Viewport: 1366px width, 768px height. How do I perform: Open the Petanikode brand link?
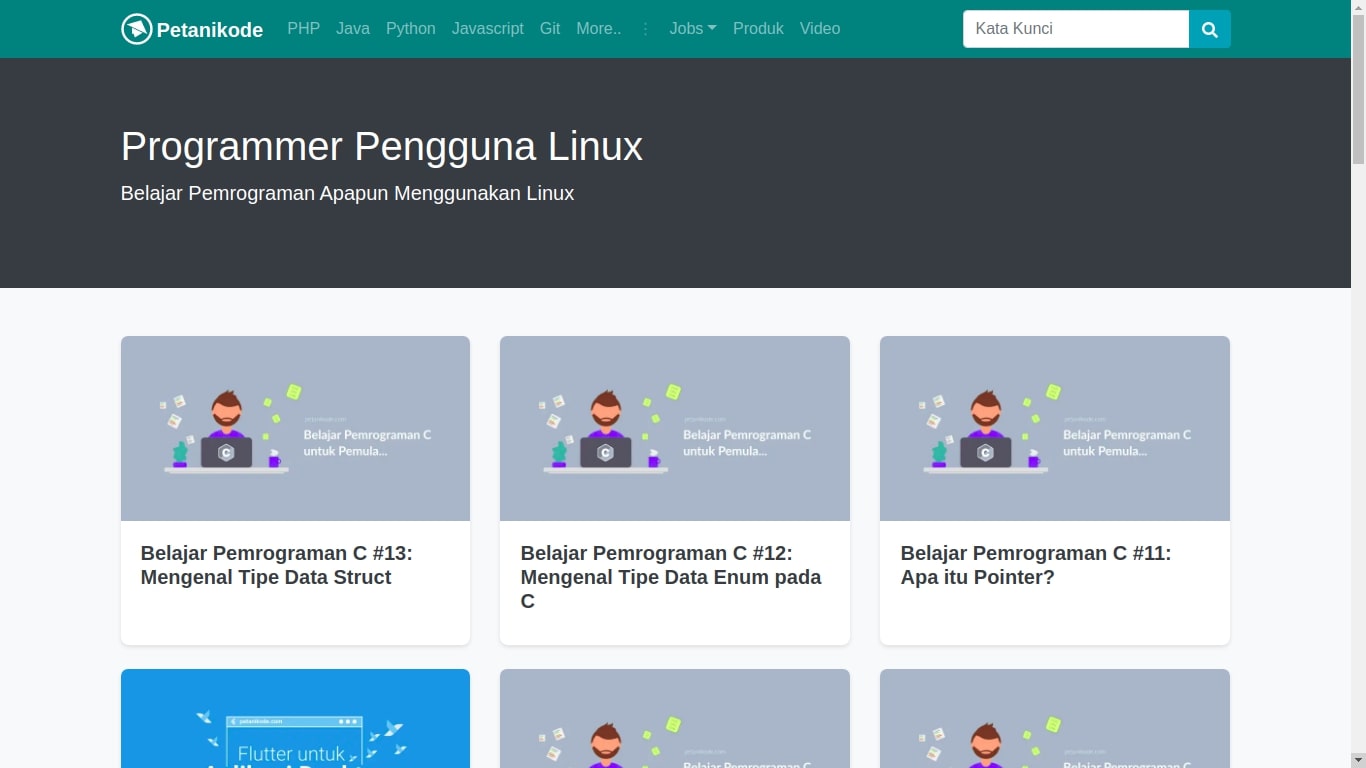[x=192, y=29]
